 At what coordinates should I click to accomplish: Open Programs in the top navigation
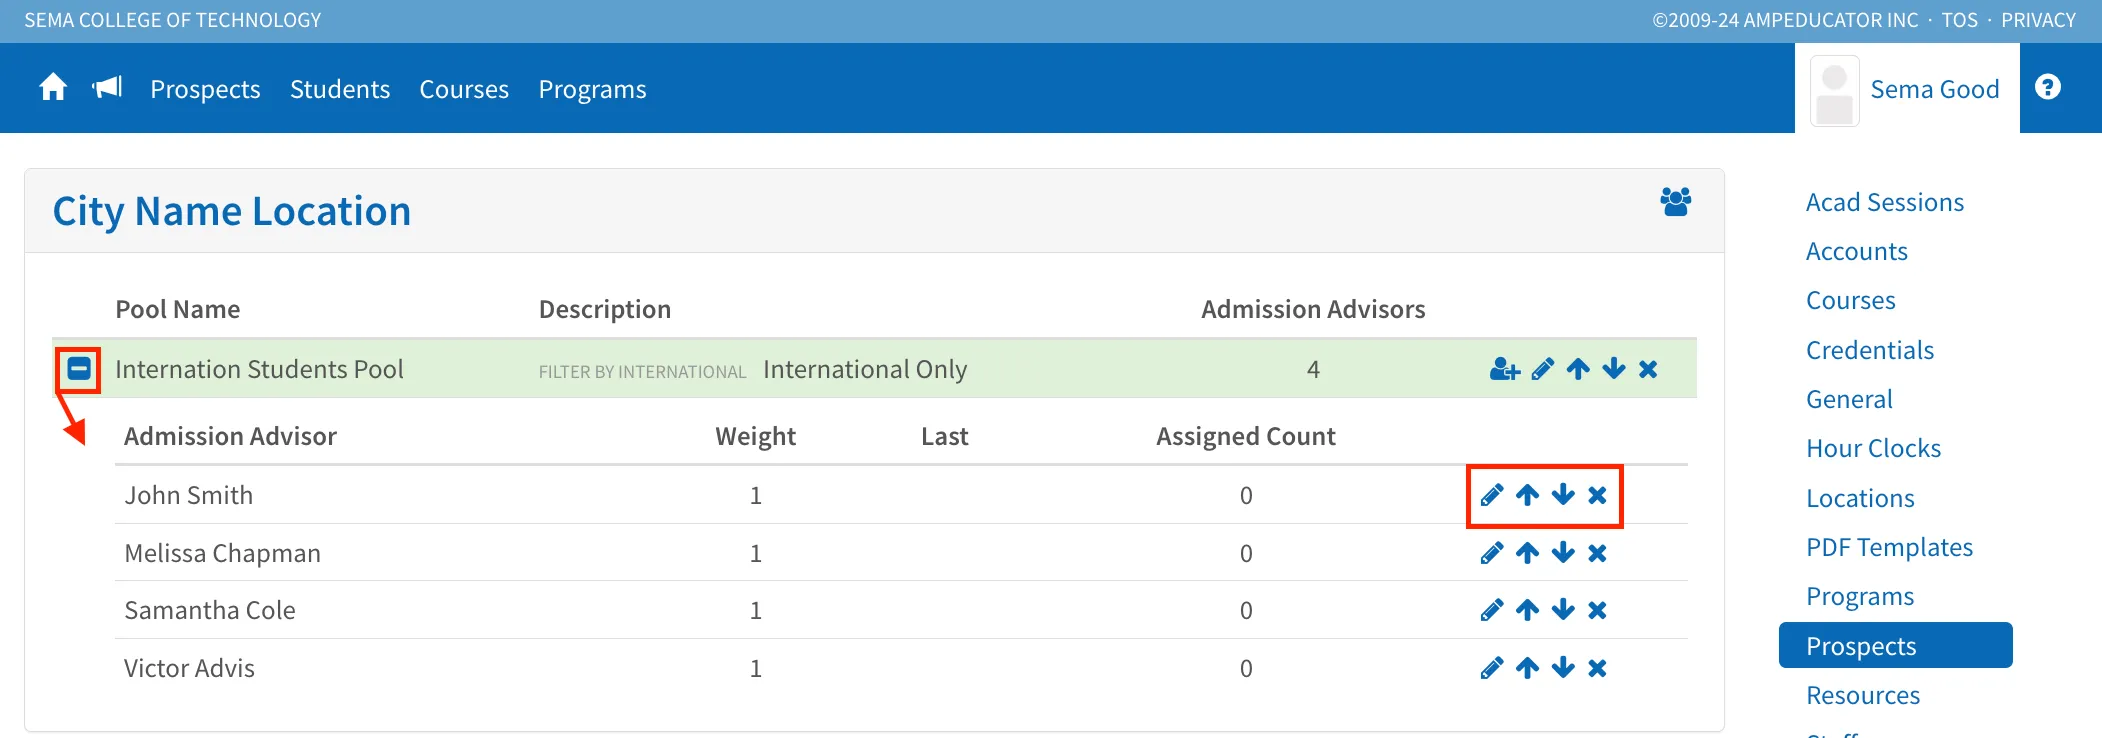592,89
